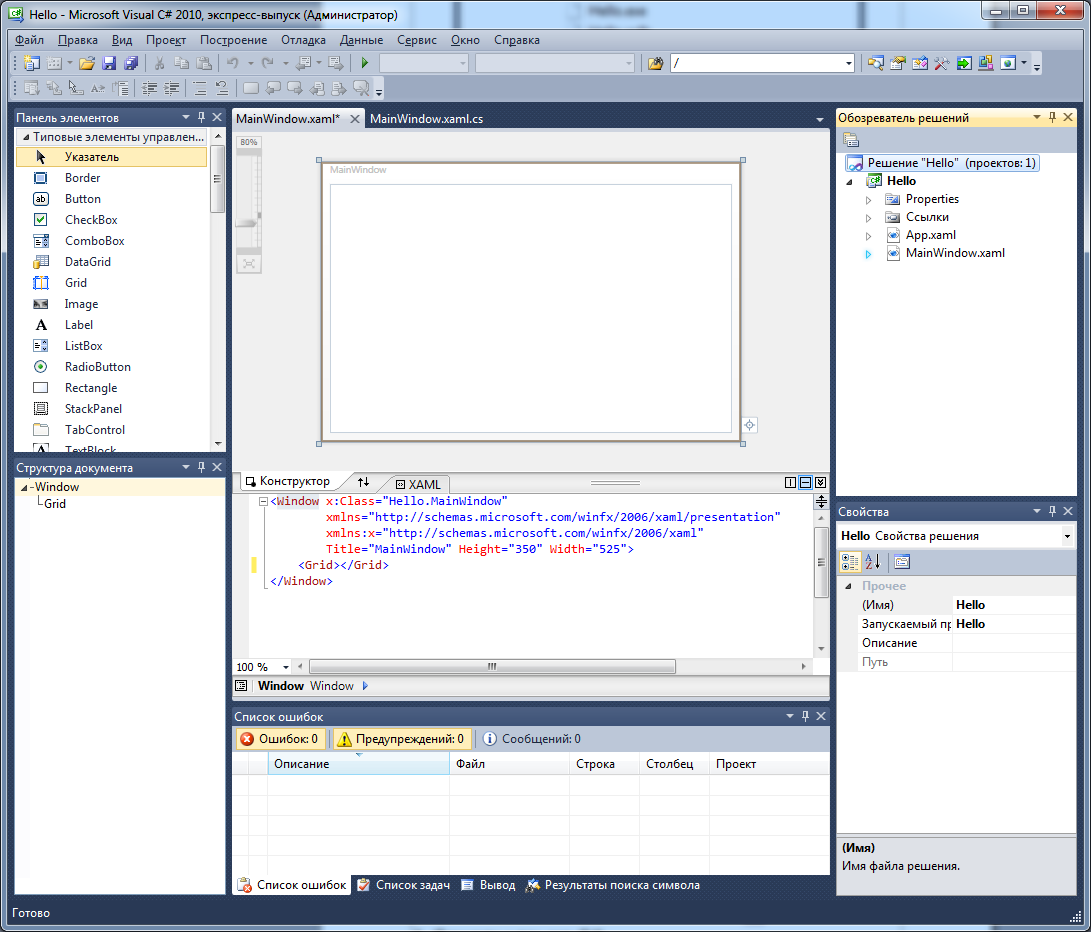Select Grid in the document outline
The image size is (1091, 932).
tap(55, 503)
